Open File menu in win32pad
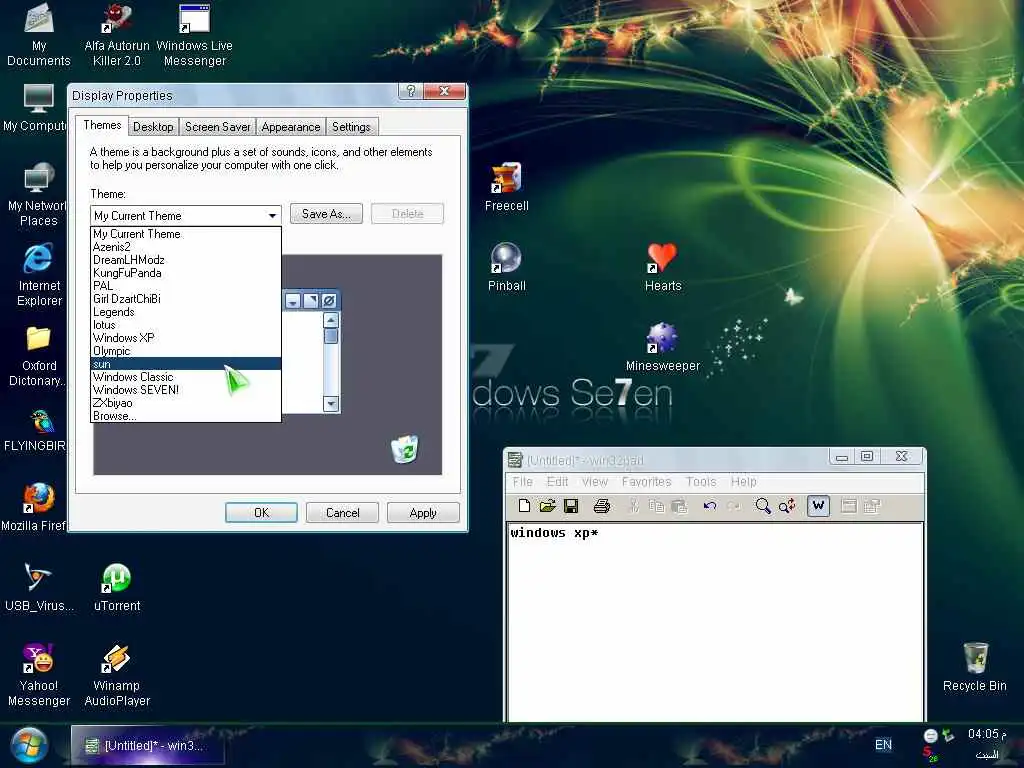 tap(522, 482)
